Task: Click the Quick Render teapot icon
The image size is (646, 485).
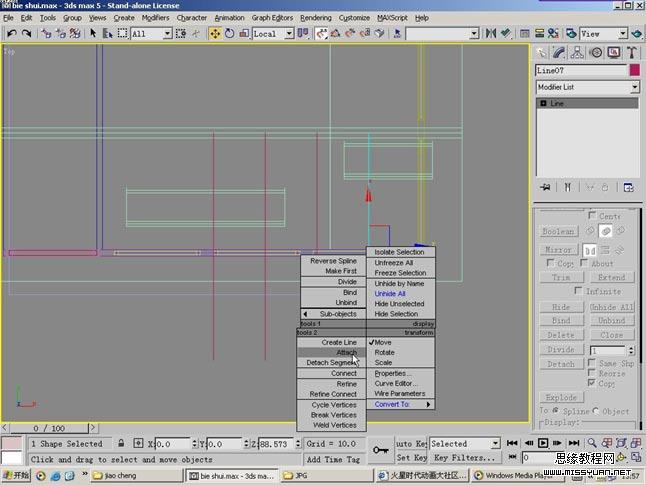Action: 637,33
